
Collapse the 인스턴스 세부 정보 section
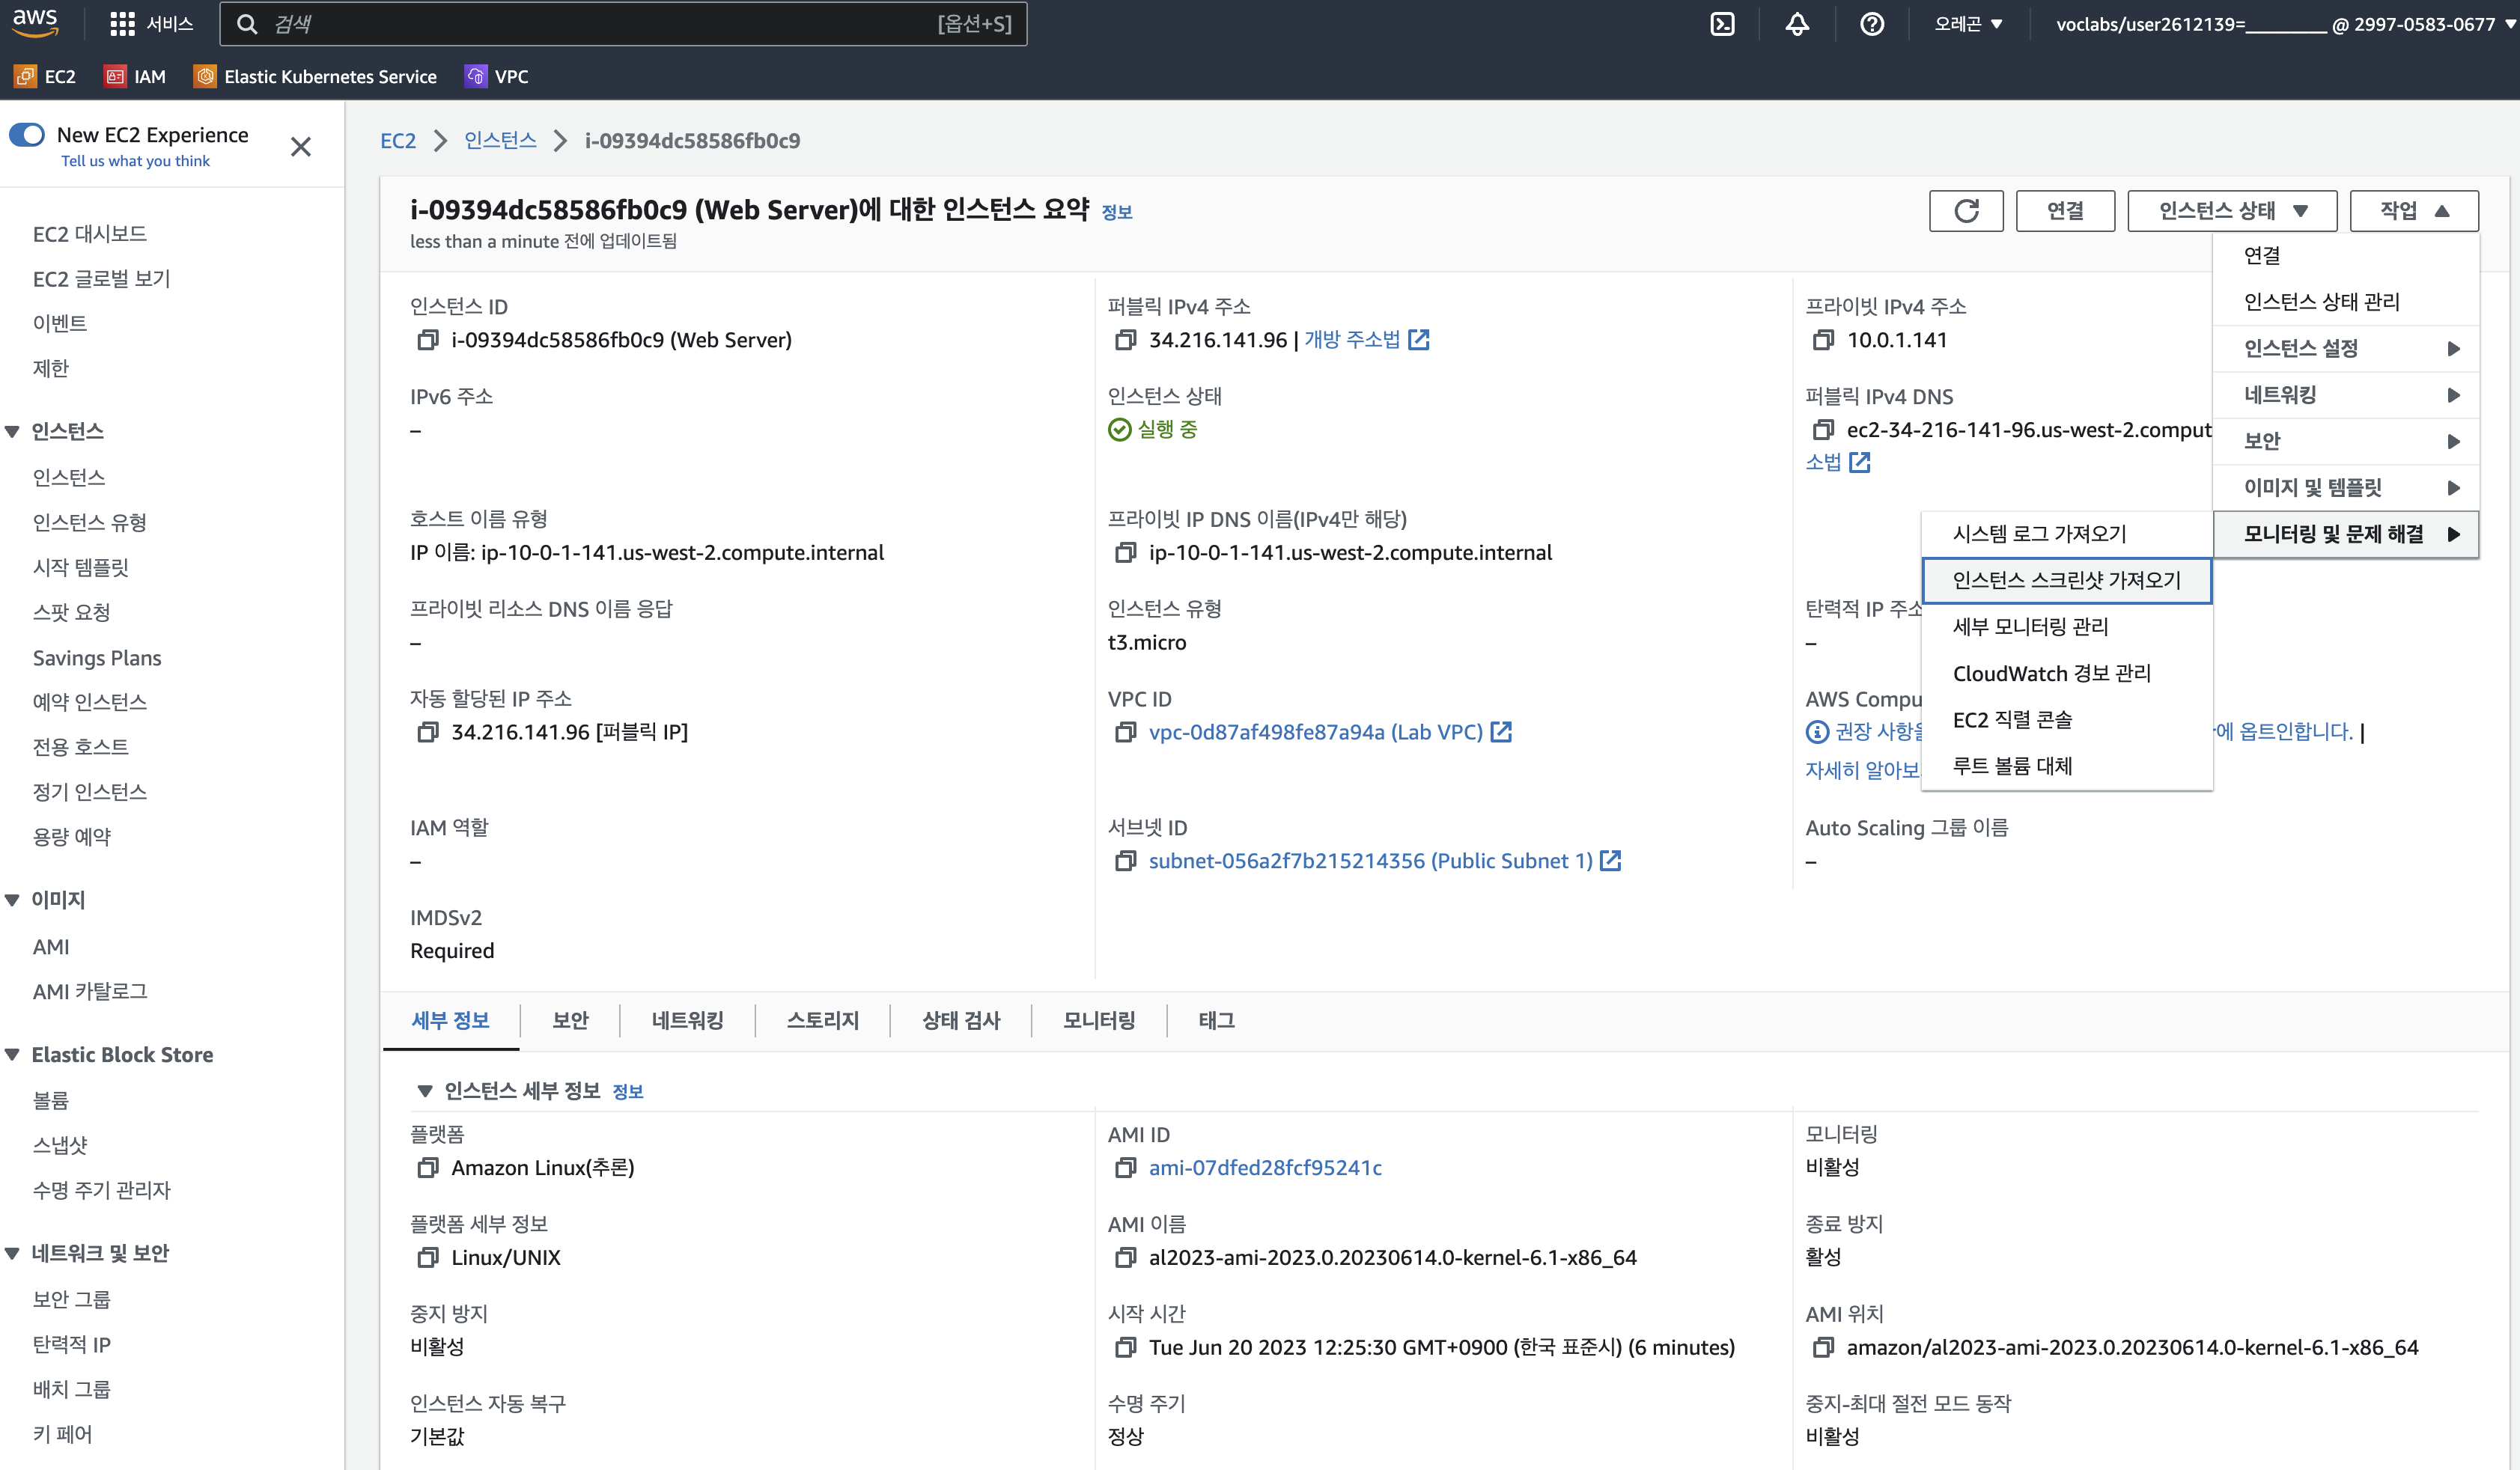425,1091
